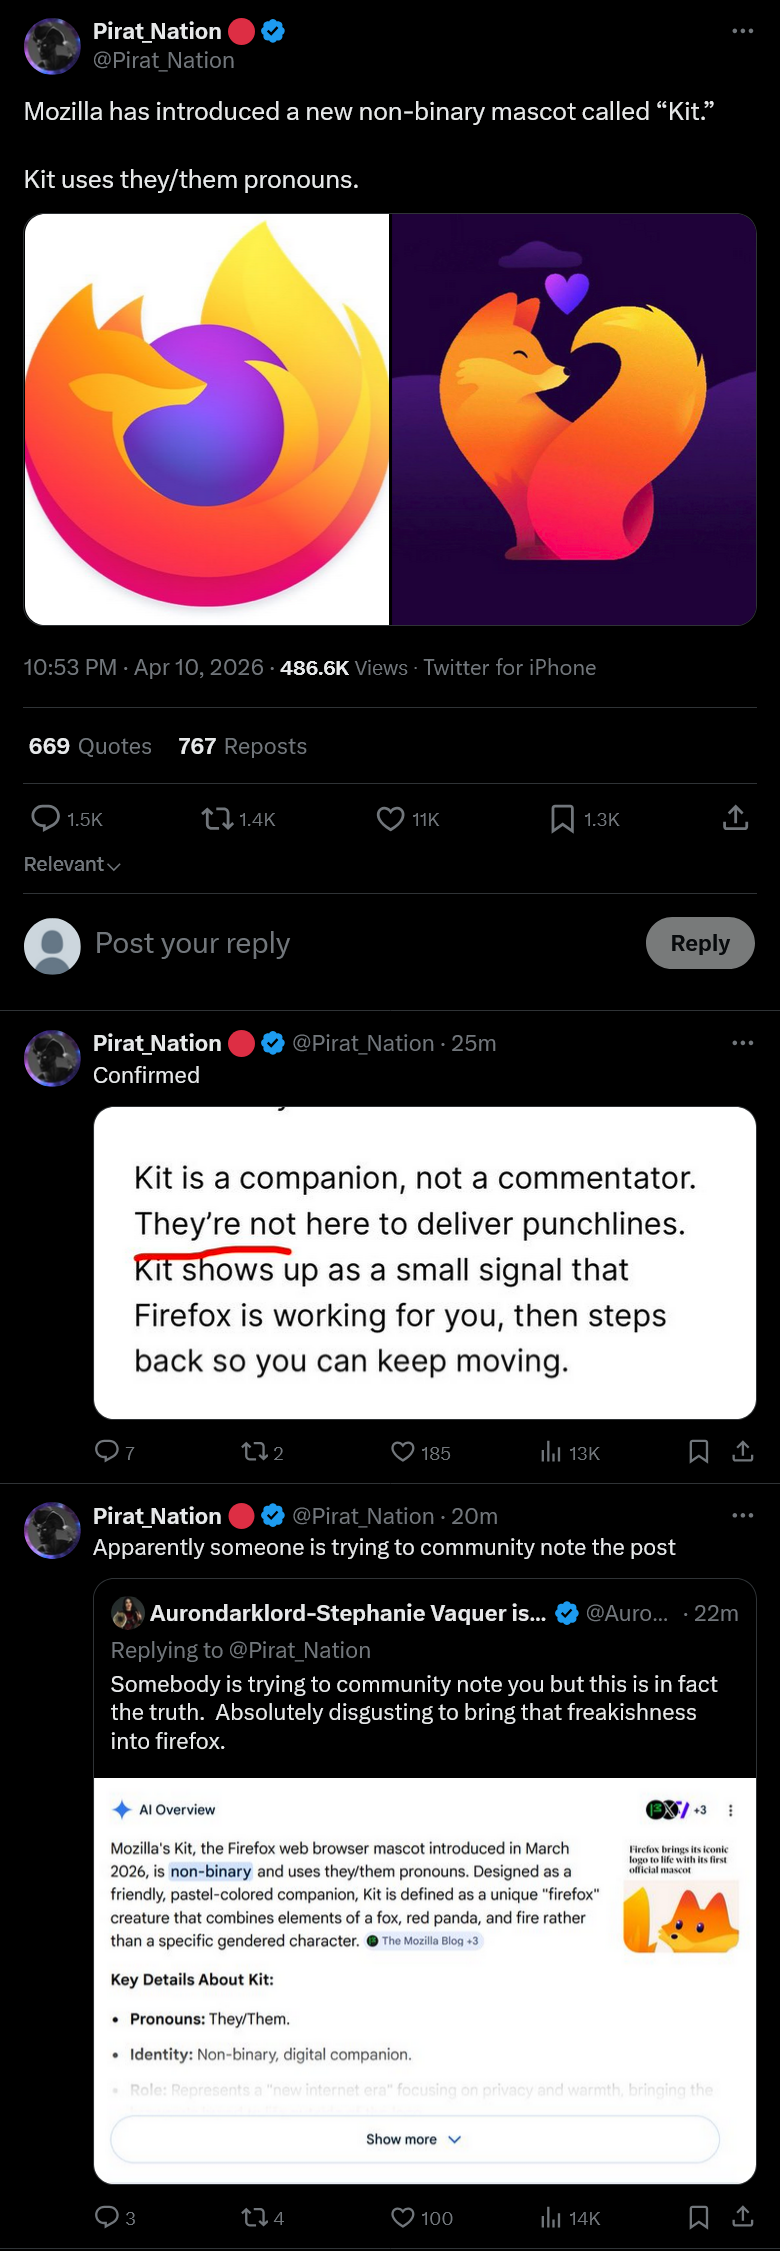780x2252 pixels.
Task: Open the Kit fox mascot image
Action: [573, 419]
